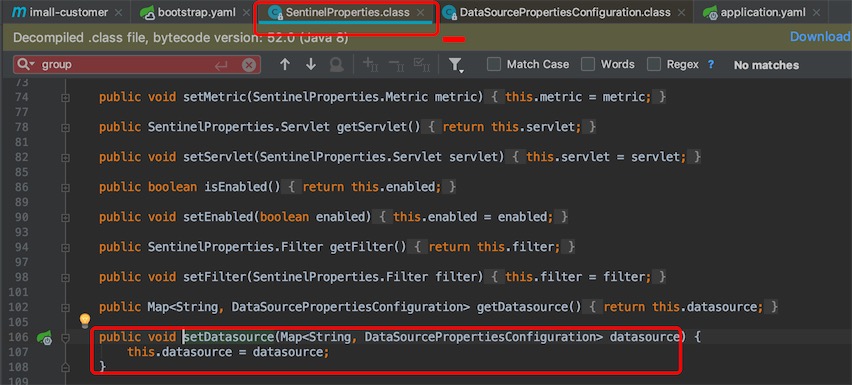Enable Words checkbox

point(587,65)
